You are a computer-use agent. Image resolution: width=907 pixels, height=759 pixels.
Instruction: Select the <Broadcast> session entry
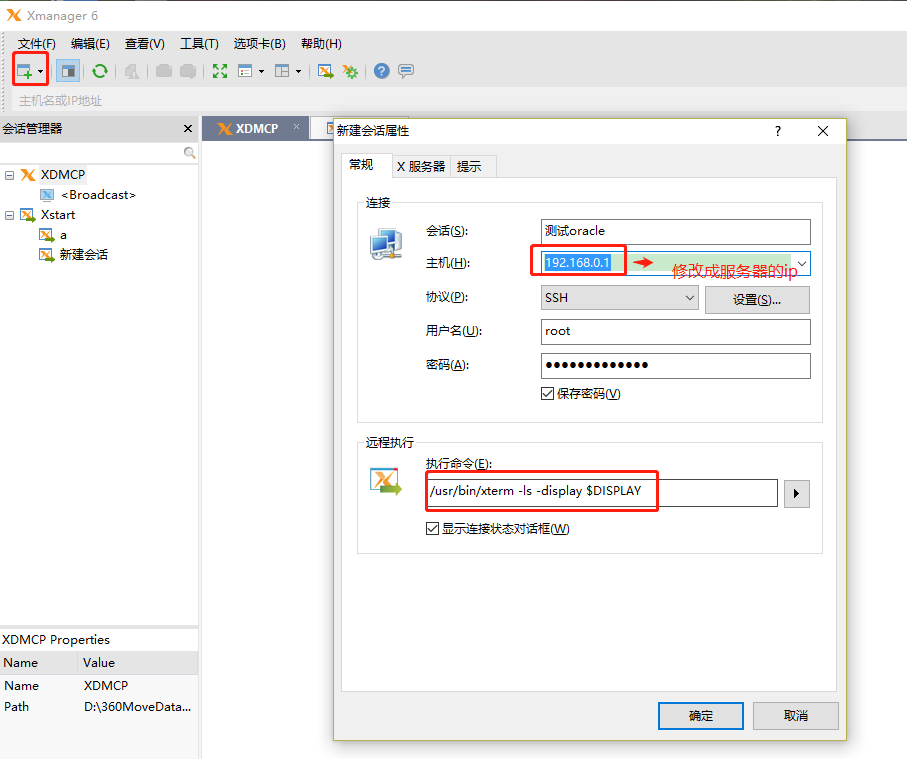(x=98, y=195)
